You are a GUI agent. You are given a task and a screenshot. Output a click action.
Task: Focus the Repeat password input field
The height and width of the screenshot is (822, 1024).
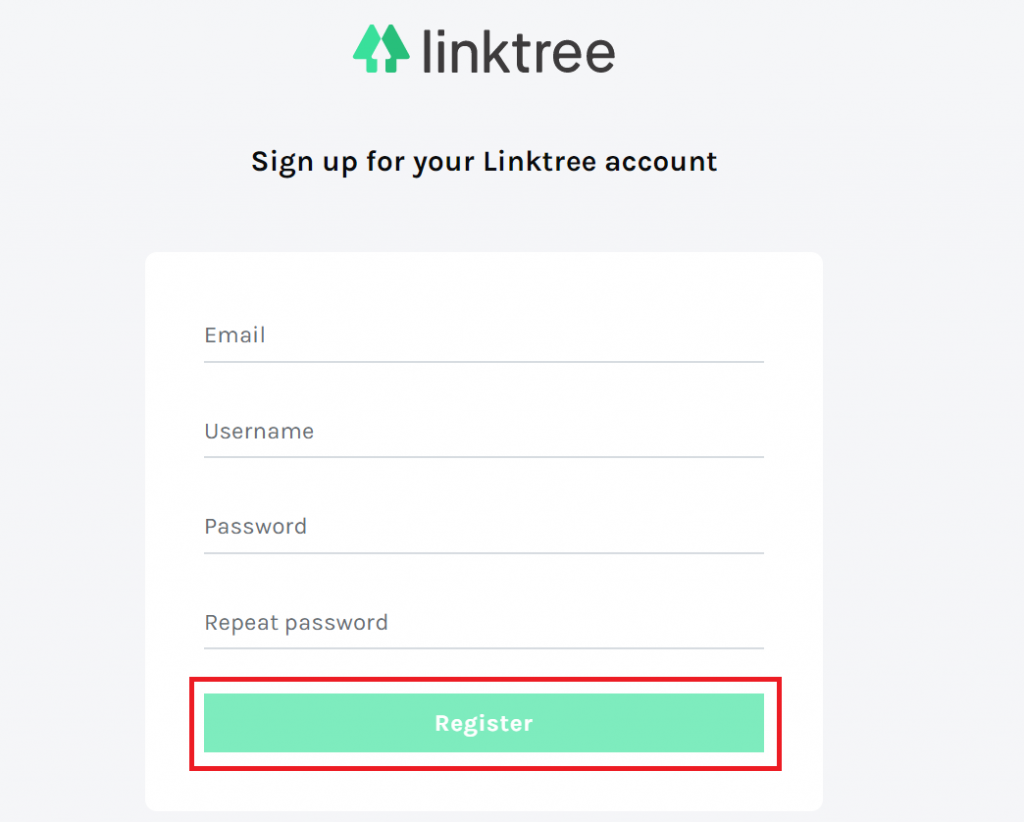484,623
